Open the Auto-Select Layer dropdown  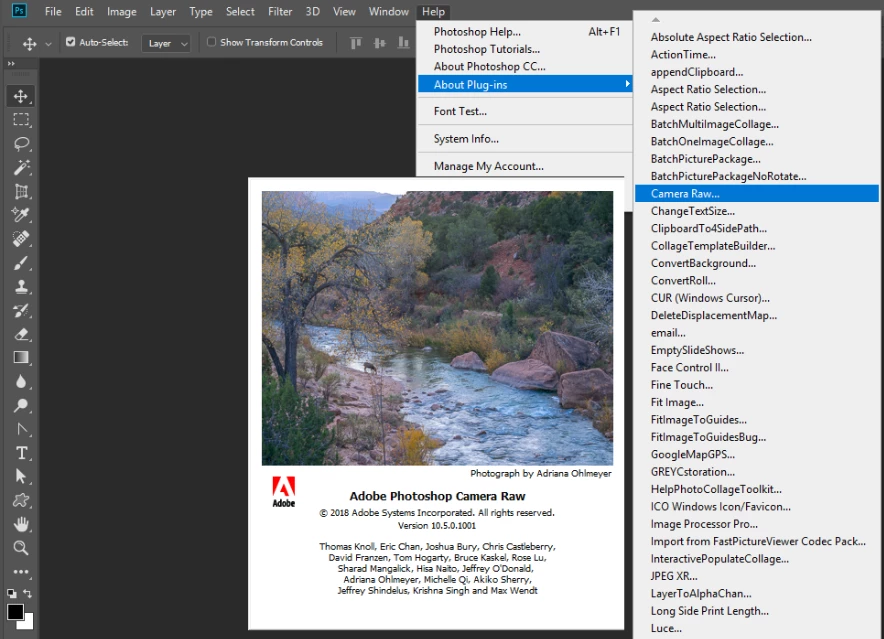coord(166,43)
